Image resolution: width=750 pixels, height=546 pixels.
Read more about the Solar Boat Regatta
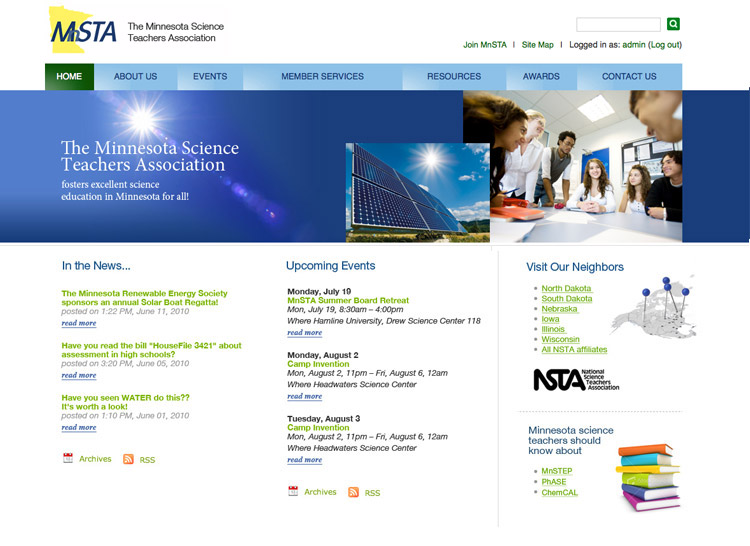point(79,323)
